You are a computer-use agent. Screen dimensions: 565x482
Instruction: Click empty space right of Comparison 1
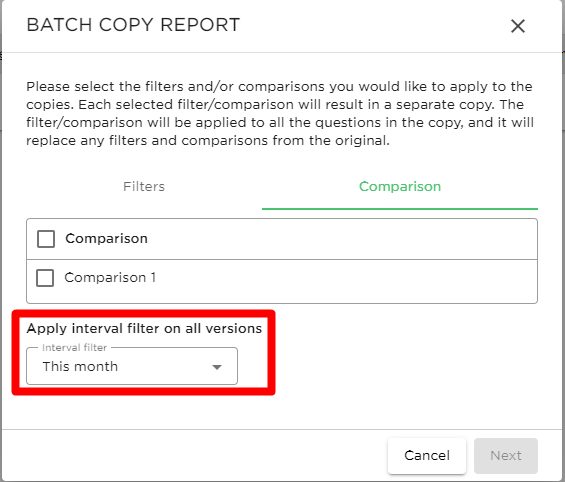click(346, 278)
